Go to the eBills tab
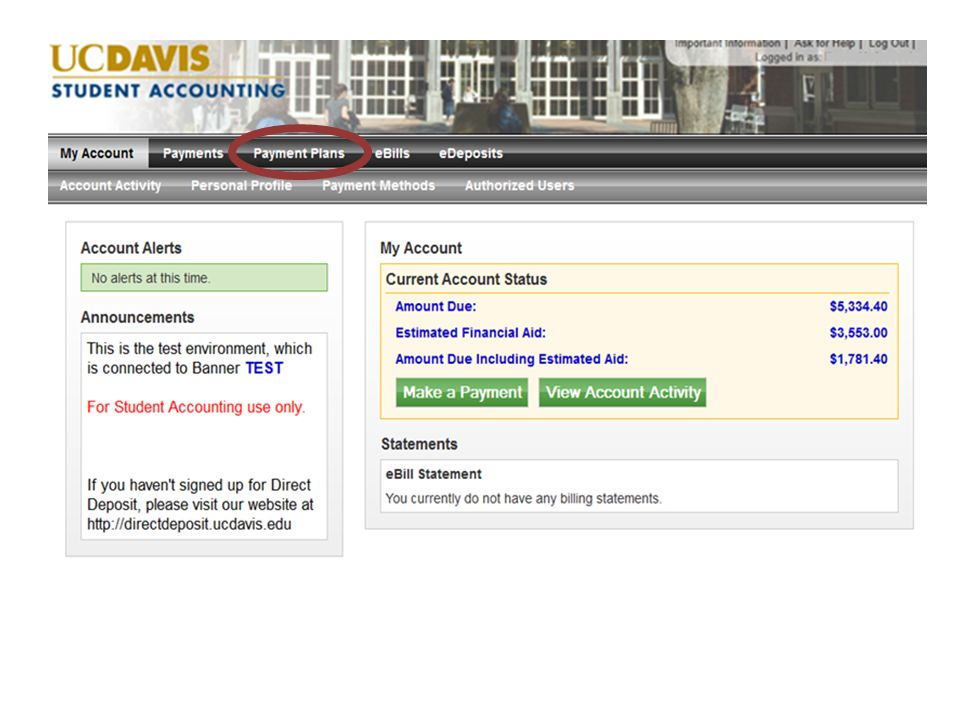The height and width of the screenshot is (720, 960). [392, 153]
